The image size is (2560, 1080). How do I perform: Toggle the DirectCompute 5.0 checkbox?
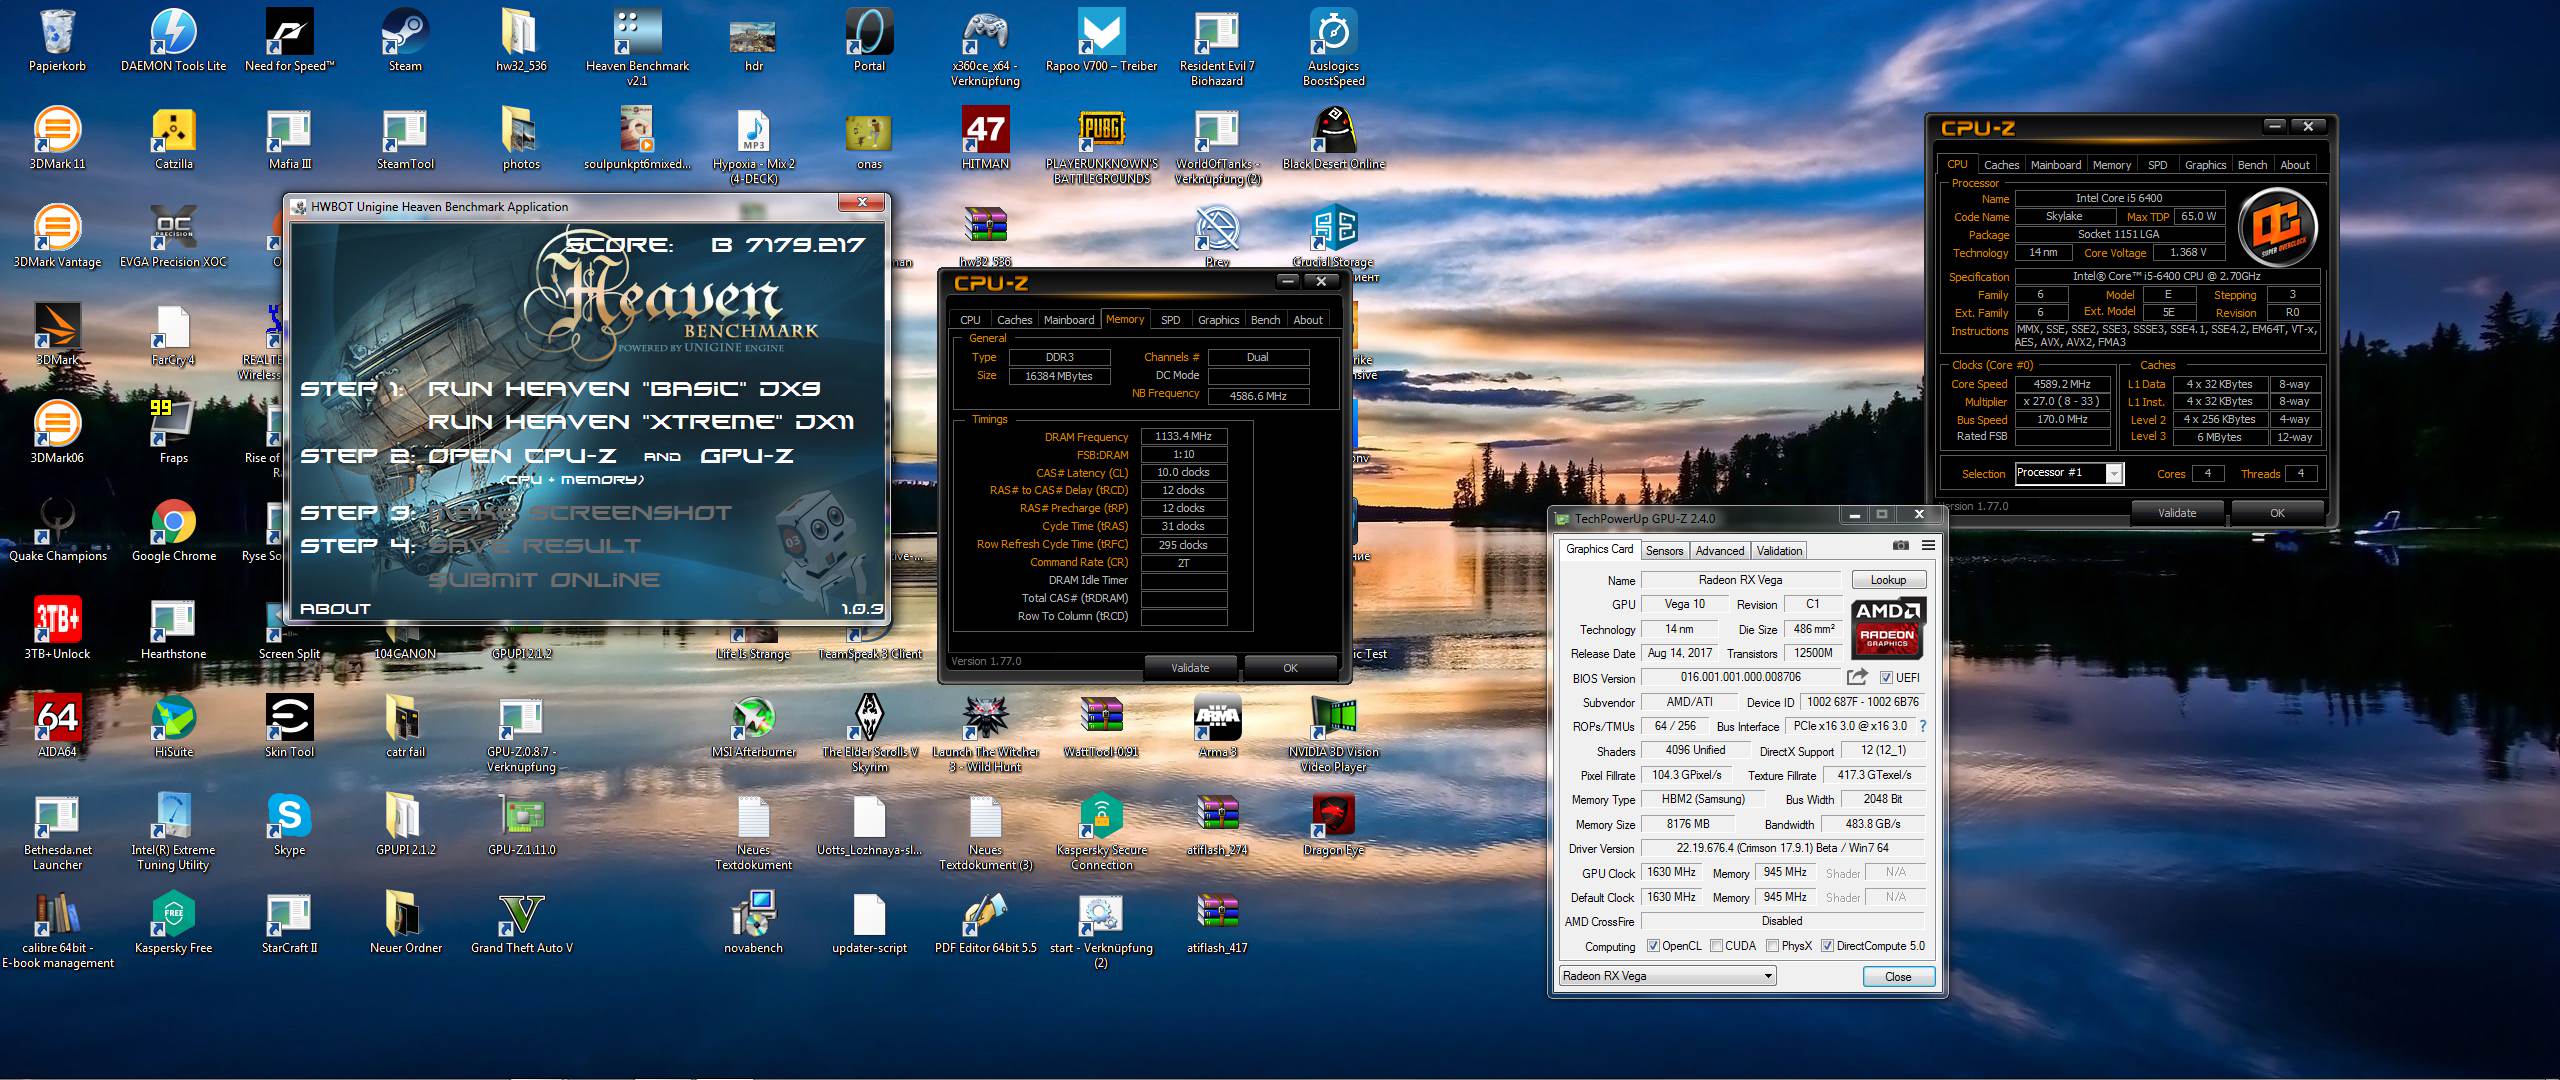click(1827, 945)
